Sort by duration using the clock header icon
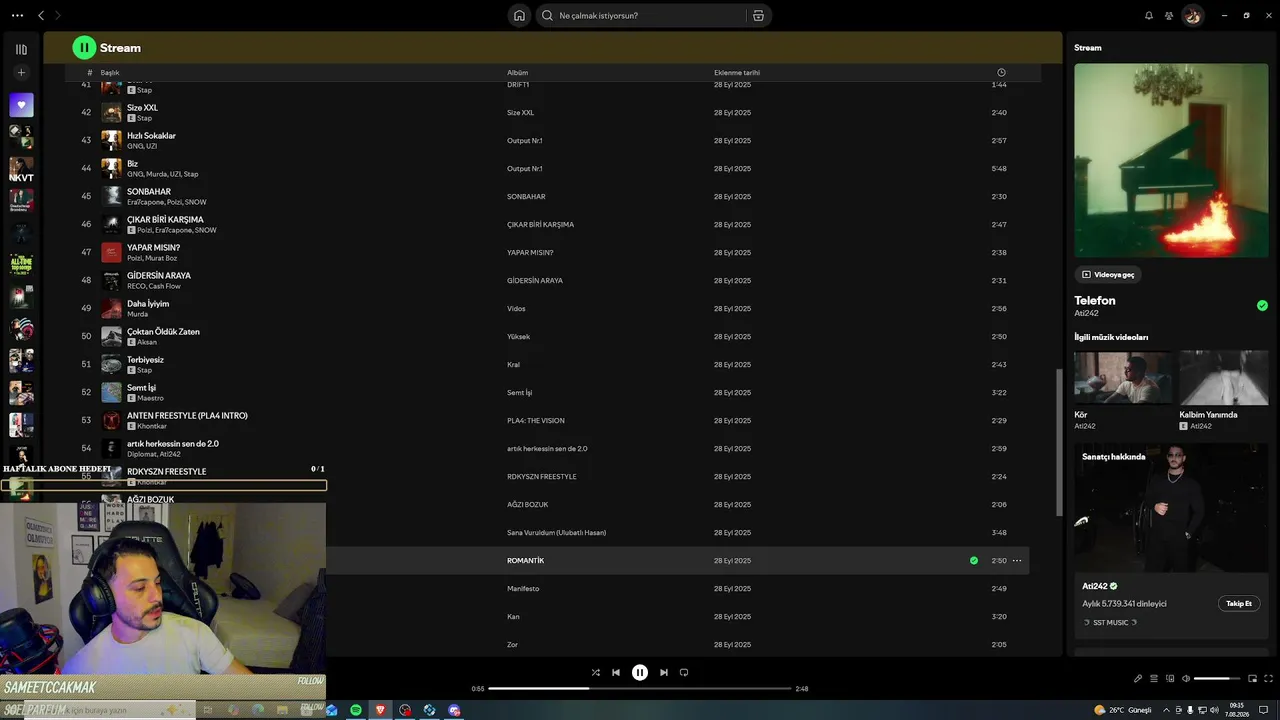Image resolution: width=1280 pixels, height=720 pixels. [x=1001, y=72]
